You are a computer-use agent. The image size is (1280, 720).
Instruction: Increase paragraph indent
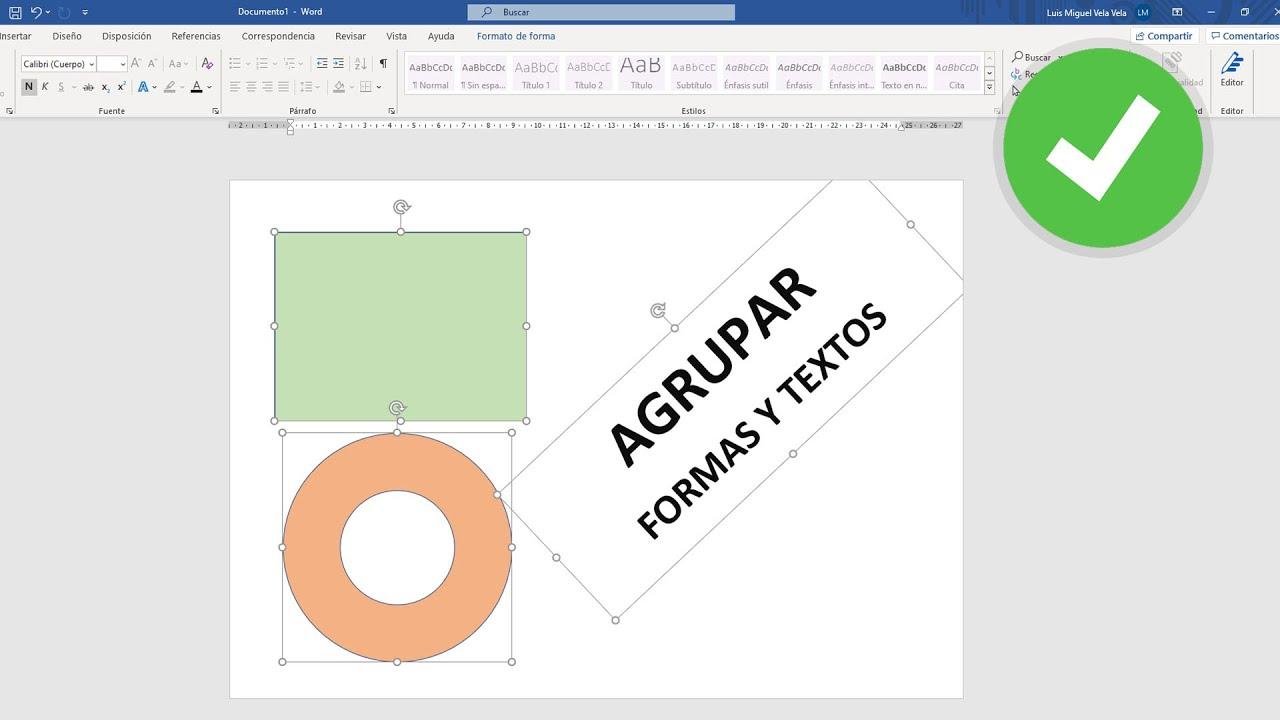(x=338, y=64)
